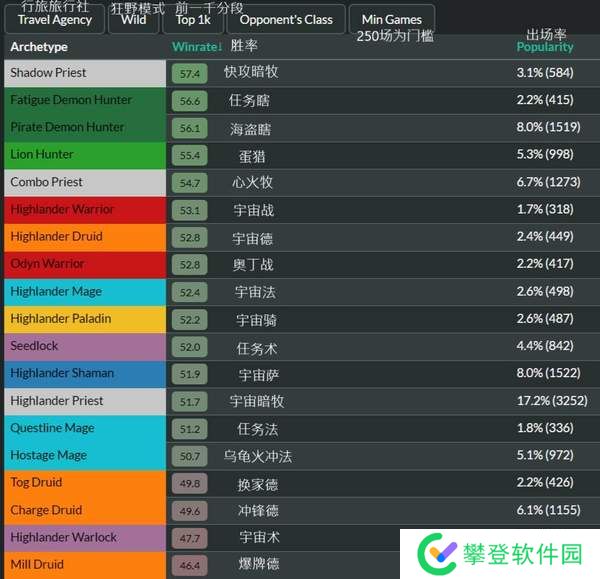Click popularity value 2.6% (498)
The width and height of the screenshot is (600, 579).
[x=545, y=292]
